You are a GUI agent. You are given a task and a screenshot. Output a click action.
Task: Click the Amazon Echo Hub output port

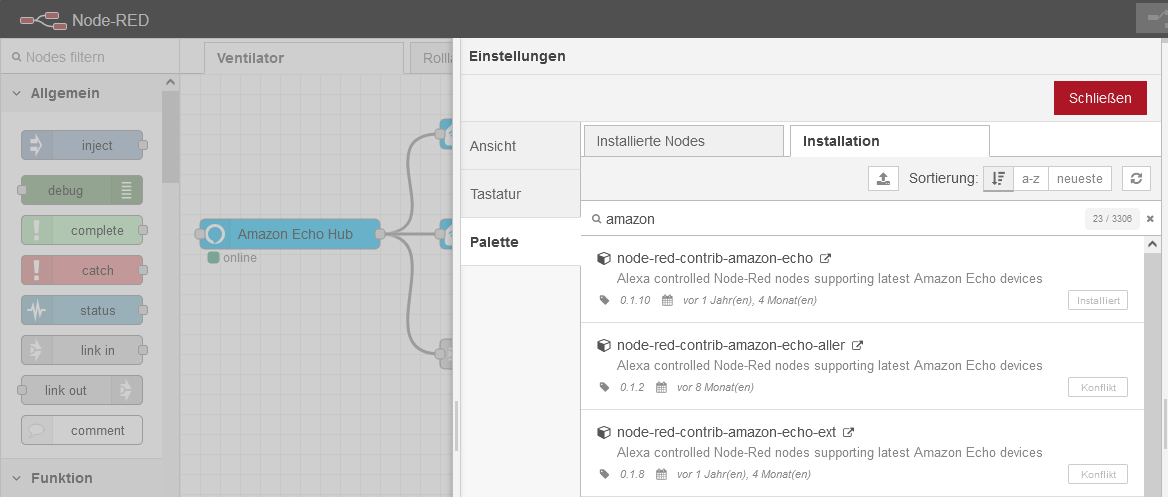(x=380, y=234)
